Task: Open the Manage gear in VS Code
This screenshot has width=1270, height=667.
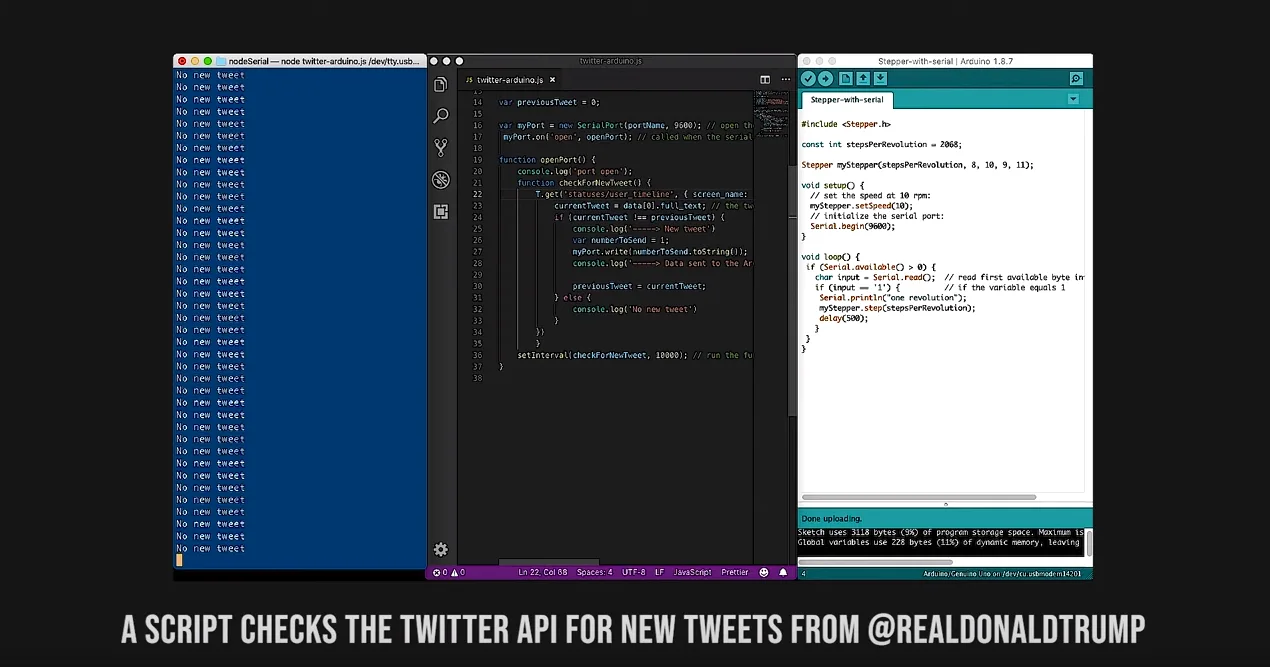Action: (440, 550)
